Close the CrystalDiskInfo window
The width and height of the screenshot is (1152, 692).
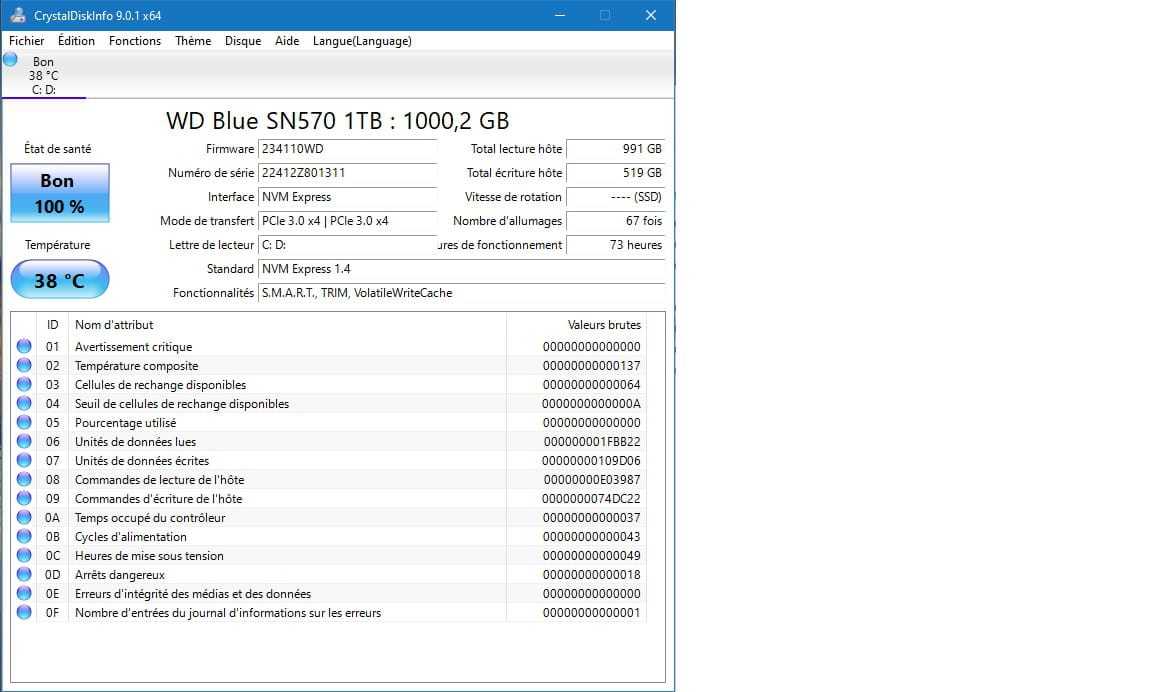(650, 15)
